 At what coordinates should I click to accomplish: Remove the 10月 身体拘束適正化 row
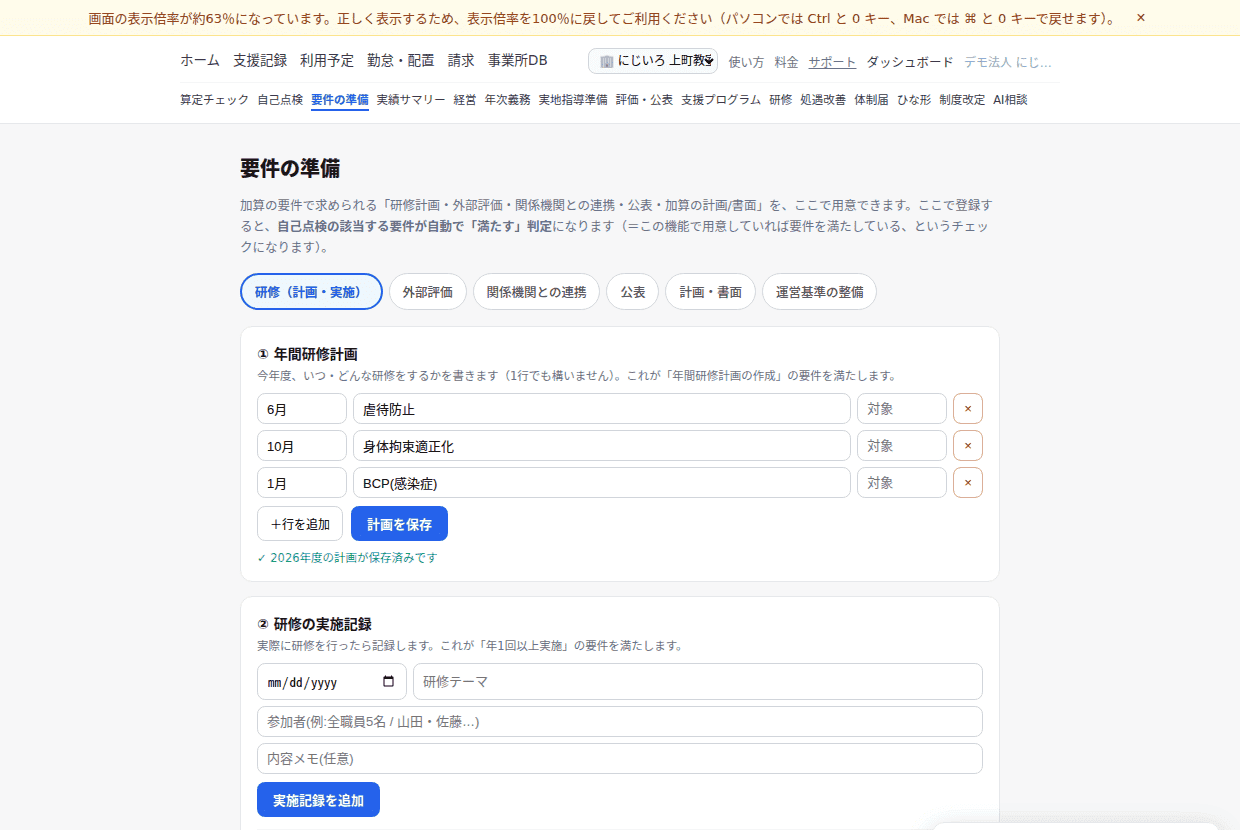pyautogui.click(x=968, y=445)
